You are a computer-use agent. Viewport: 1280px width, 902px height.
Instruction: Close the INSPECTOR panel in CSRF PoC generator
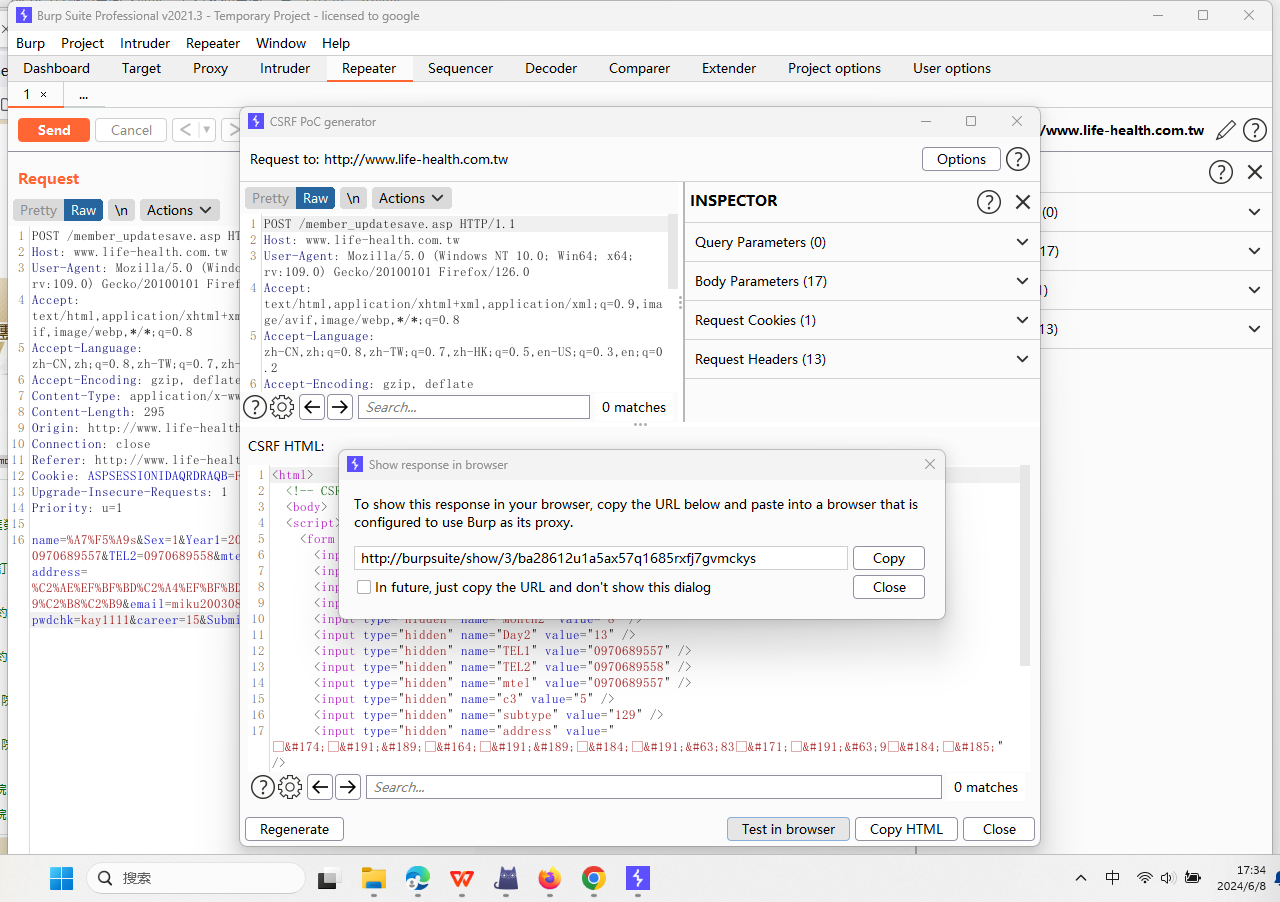(1022, 202)
